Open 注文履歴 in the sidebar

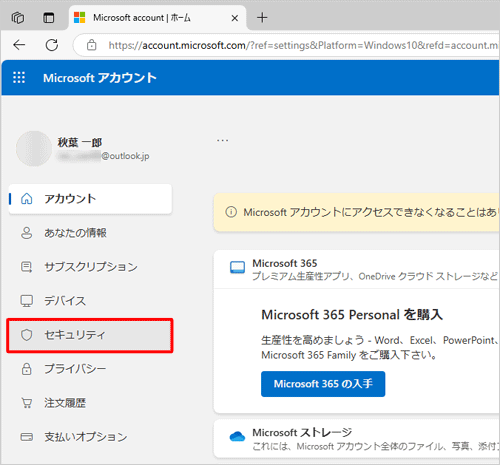point(90,403)
